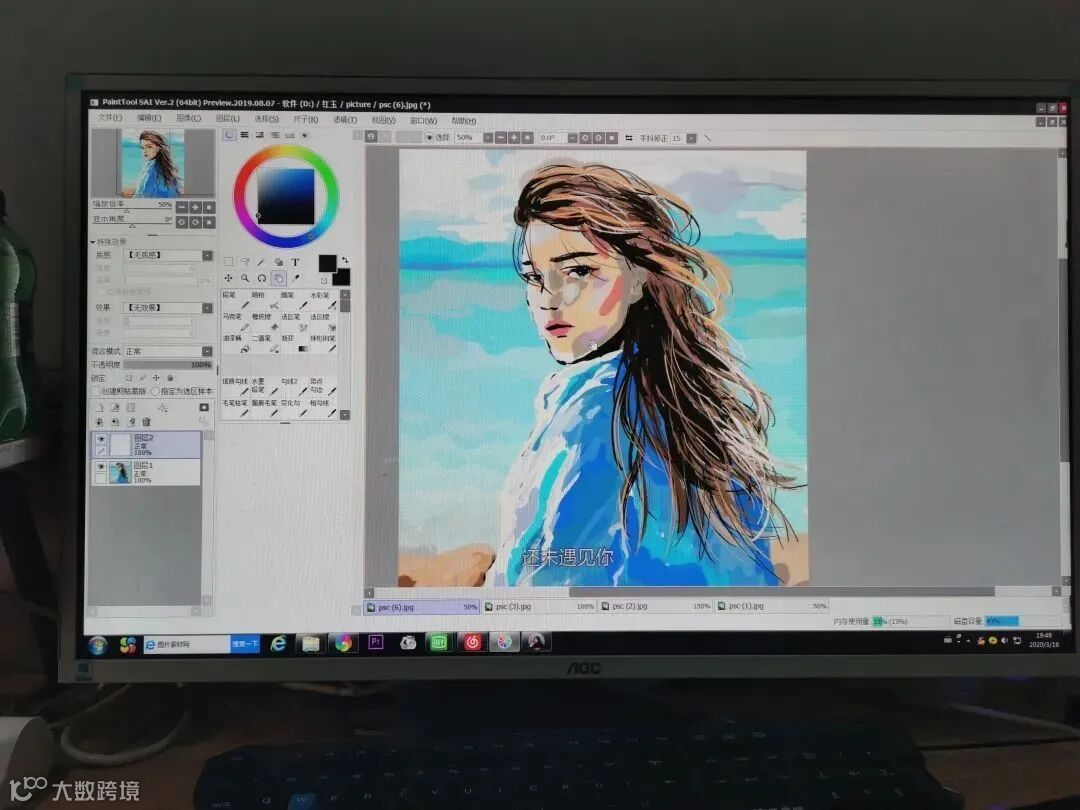
Task: Click the color wheel panel toggle icon
Action: [229, 135]
